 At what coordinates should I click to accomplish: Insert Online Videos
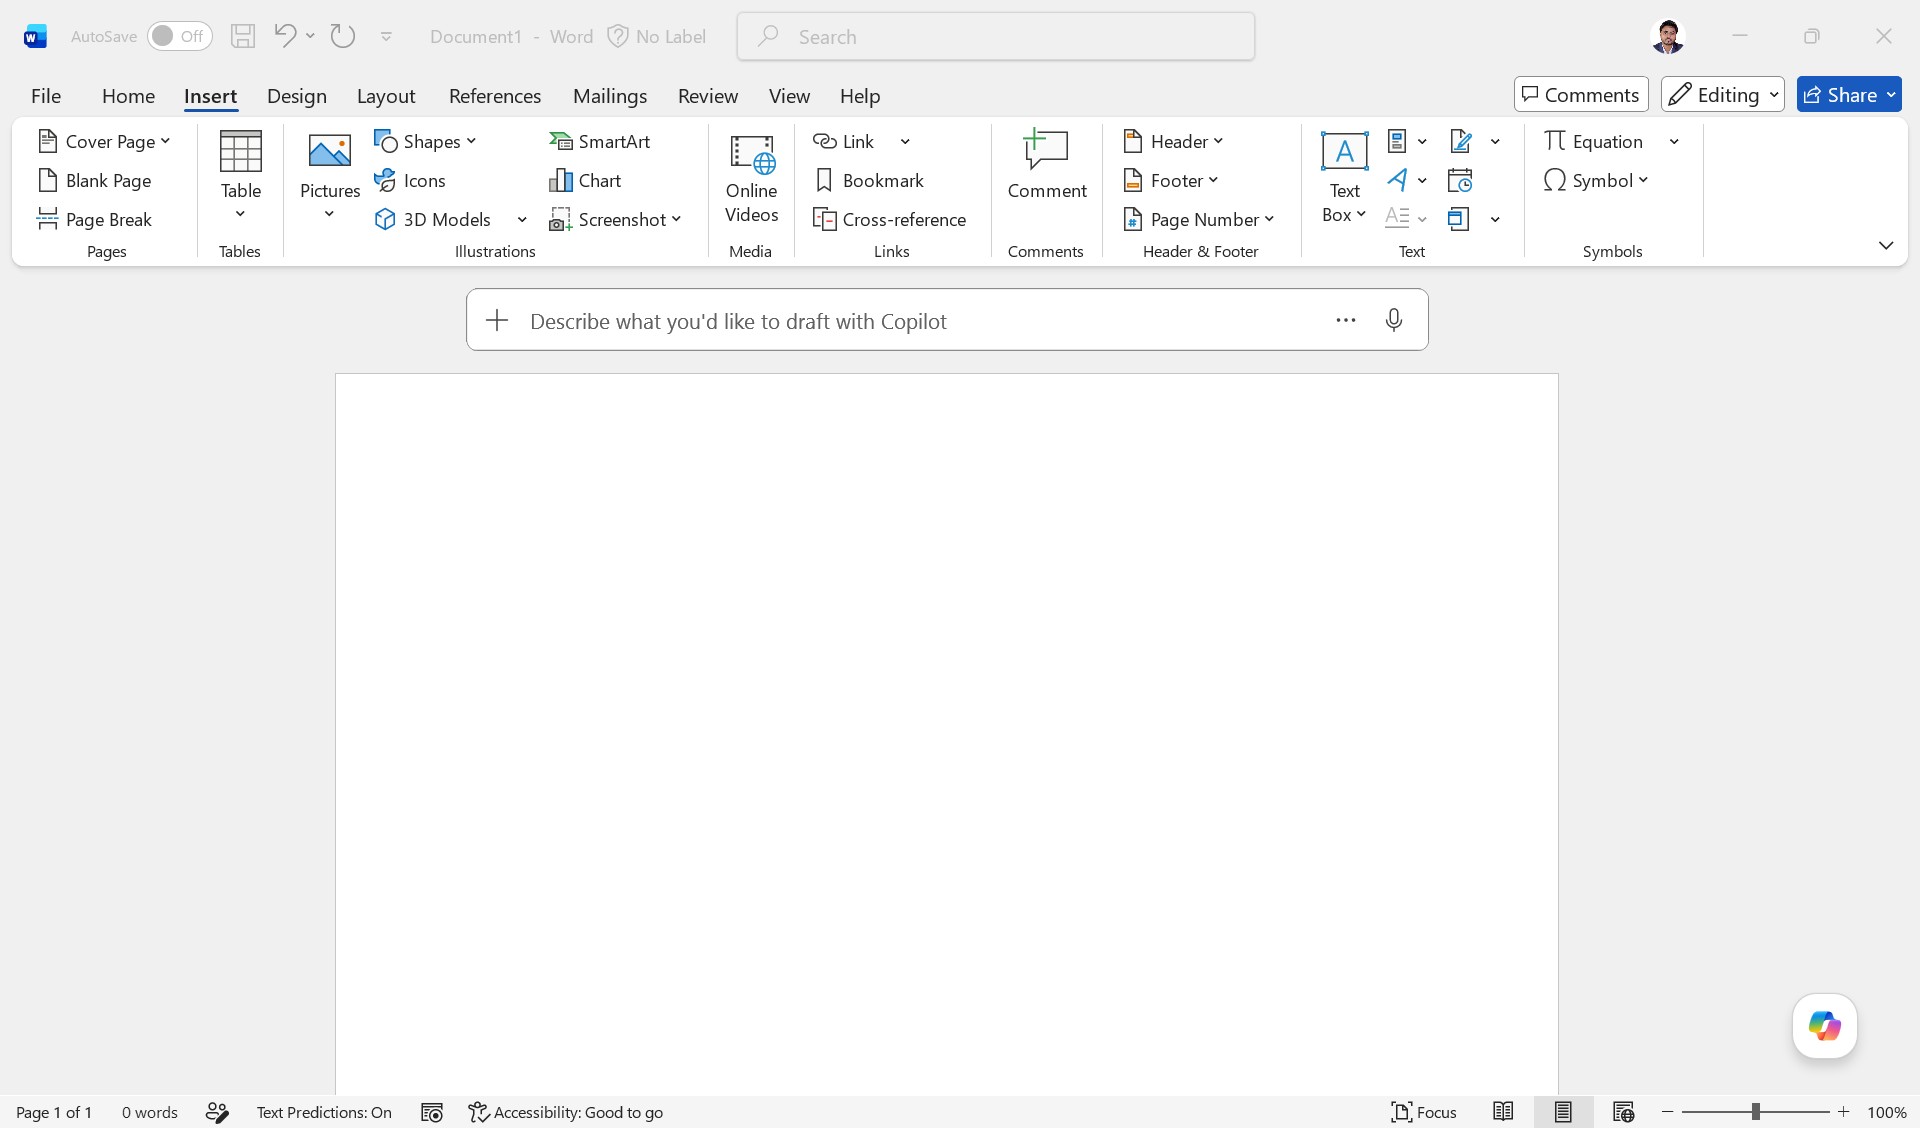tap(751, 178)
